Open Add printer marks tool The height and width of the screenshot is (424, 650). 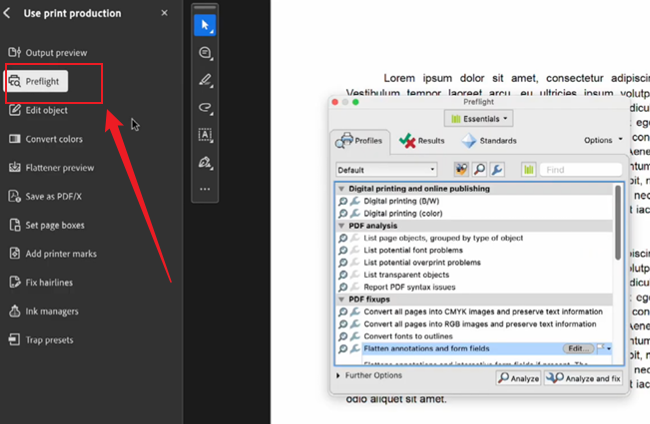[x=53, y=254]
